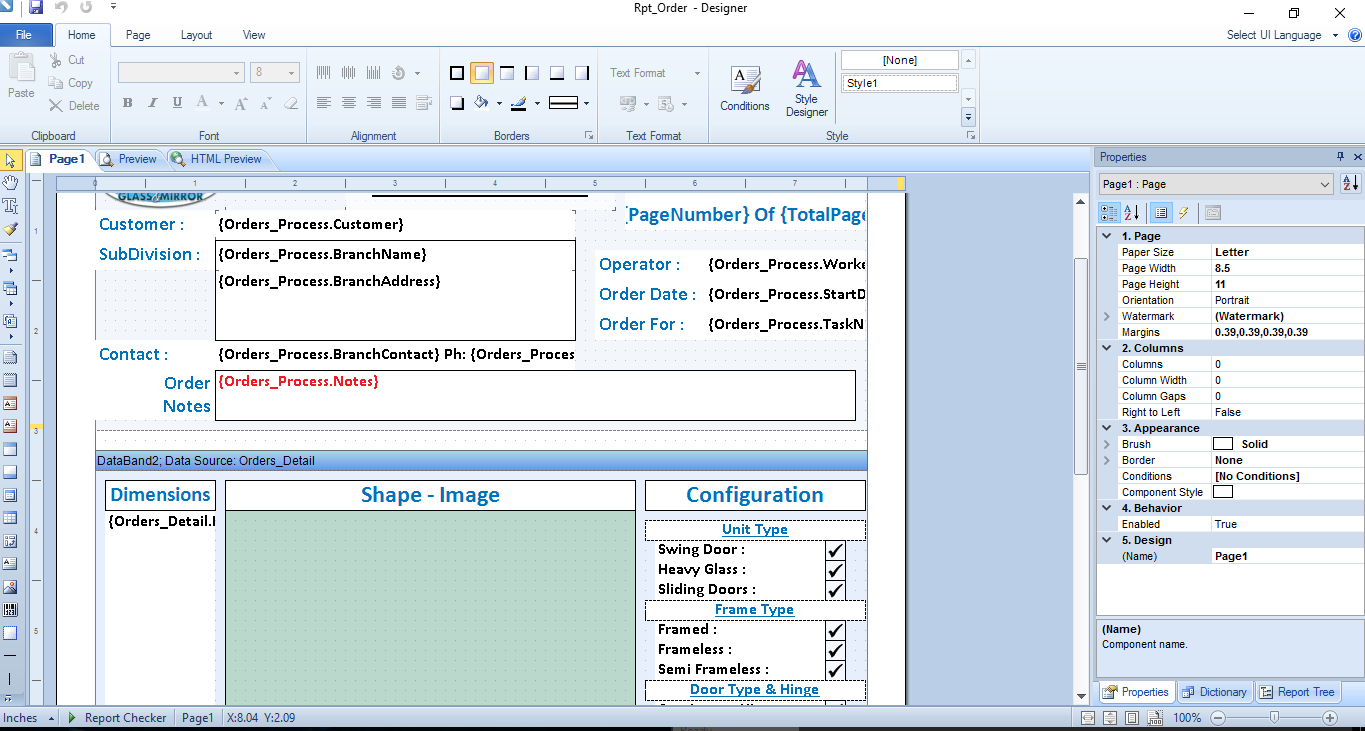Click the Inches unit selector
The width and height of the screenshot is (1365, 731).
(27, 718)
